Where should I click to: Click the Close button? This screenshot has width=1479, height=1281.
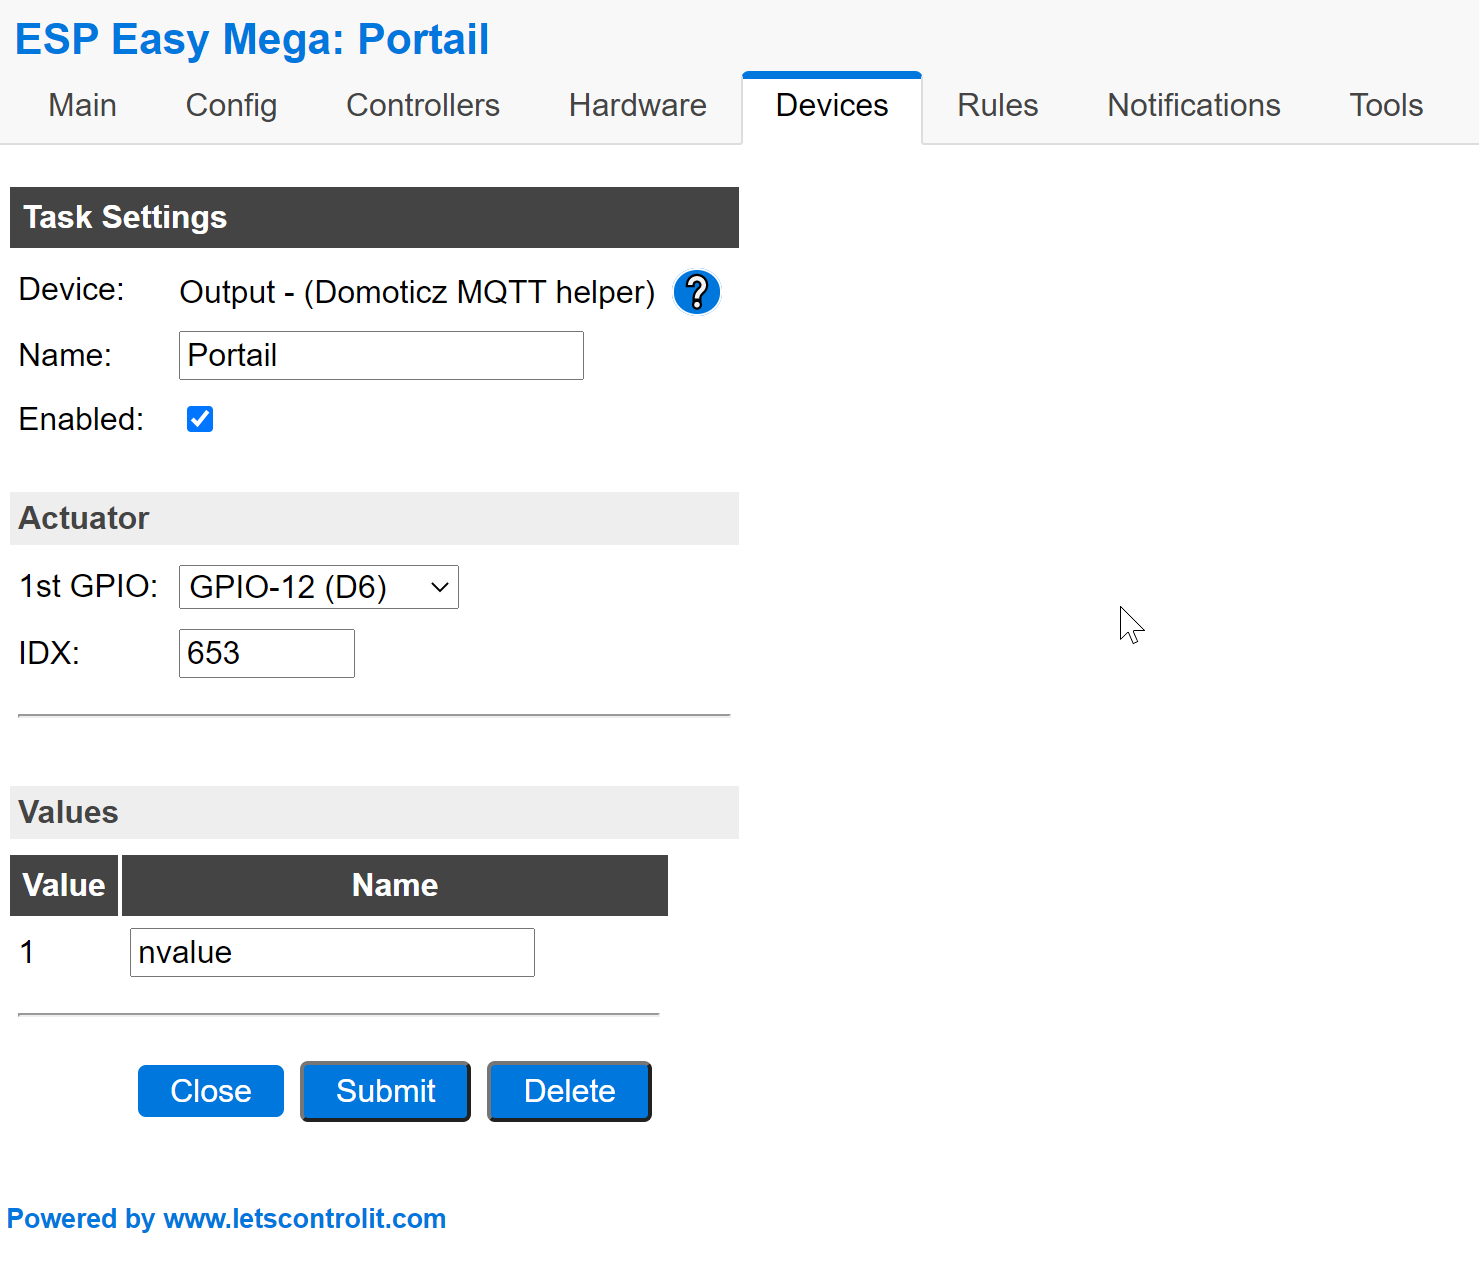pyautogui.click(x=210, y=1091)
